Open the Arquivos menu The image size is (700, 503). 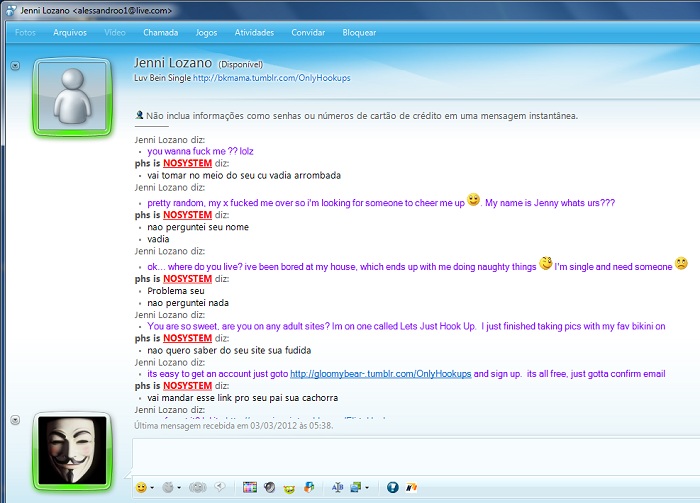click(x=70, y=32)
